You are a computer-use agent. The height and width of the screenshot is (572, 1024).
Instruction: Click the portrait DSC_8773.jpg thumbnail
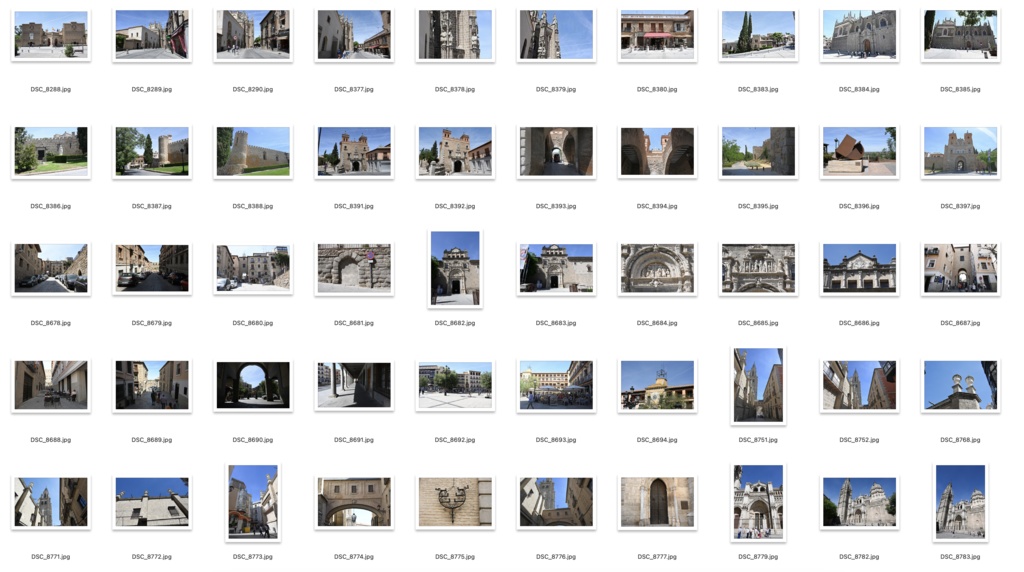click(x=253, y=502)
